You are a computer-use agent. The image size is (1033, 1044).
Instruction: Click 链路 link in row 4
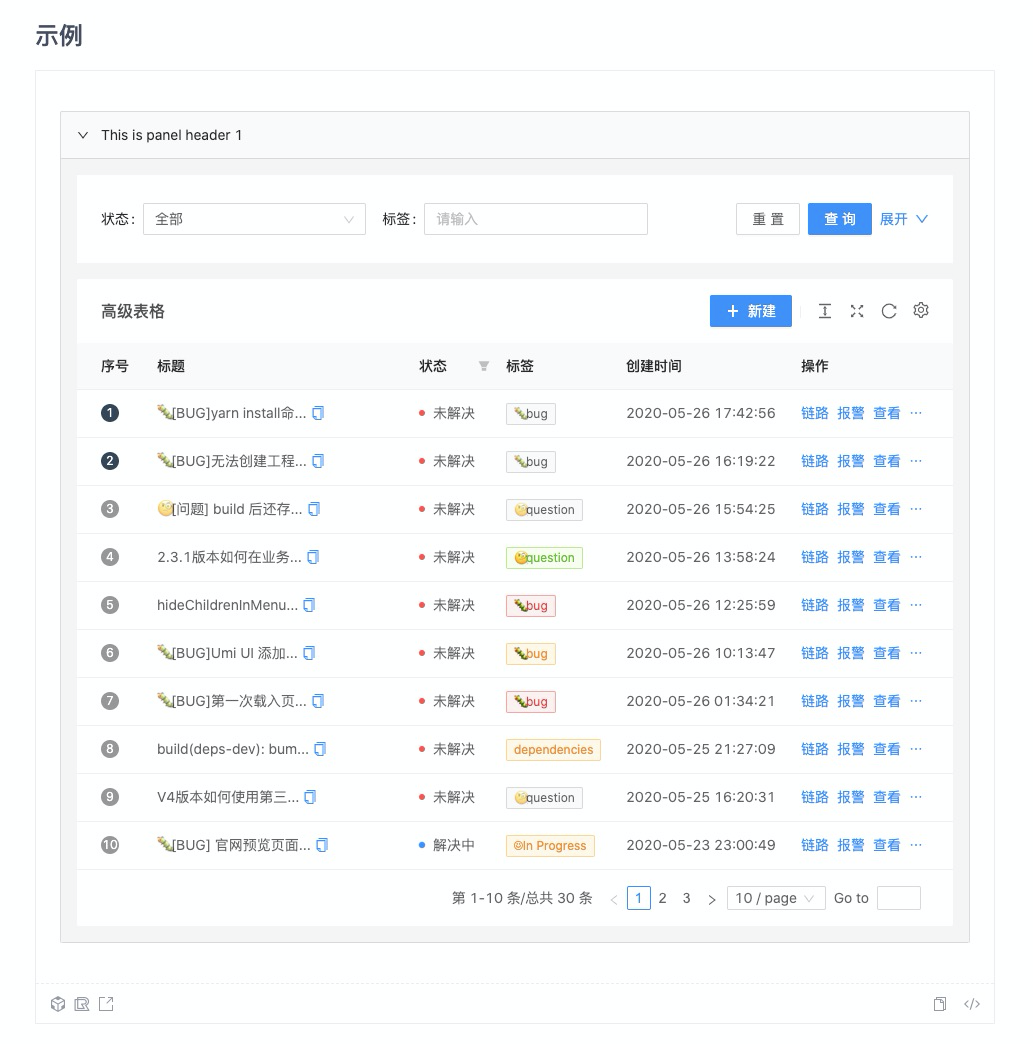[x=815, y=557]
